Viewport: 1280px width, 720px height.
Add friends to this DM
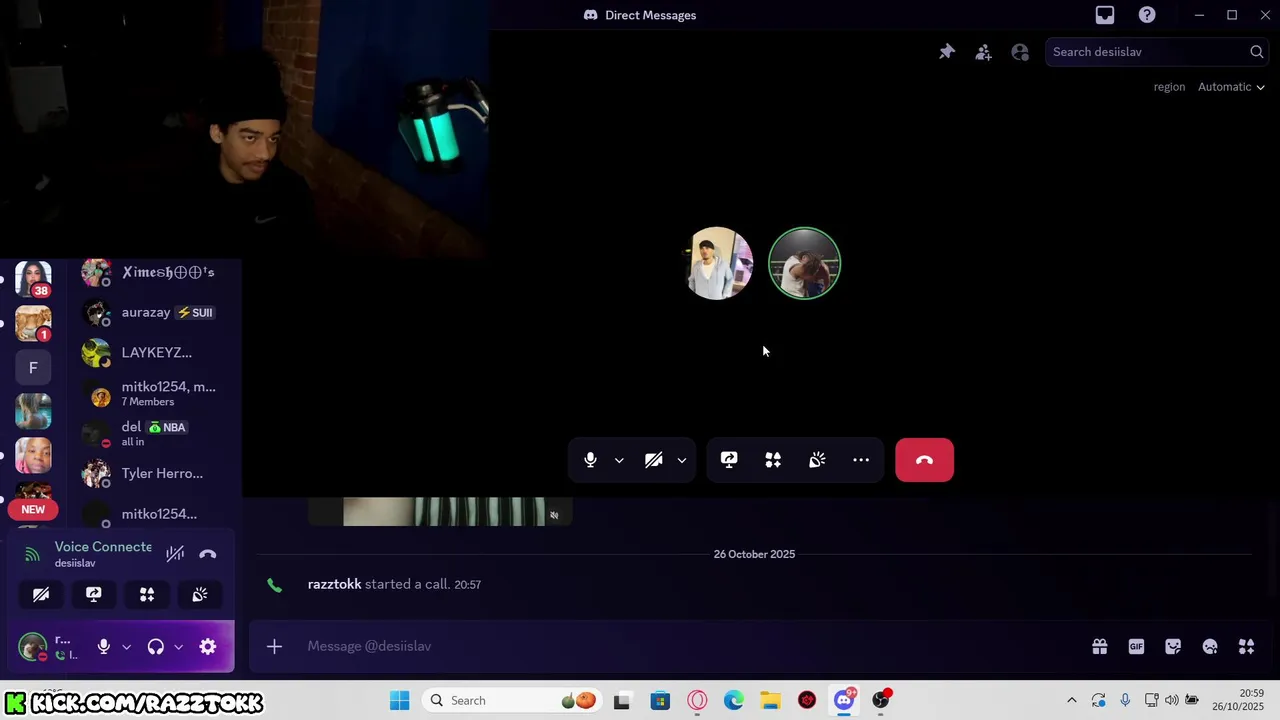(983, 52)
